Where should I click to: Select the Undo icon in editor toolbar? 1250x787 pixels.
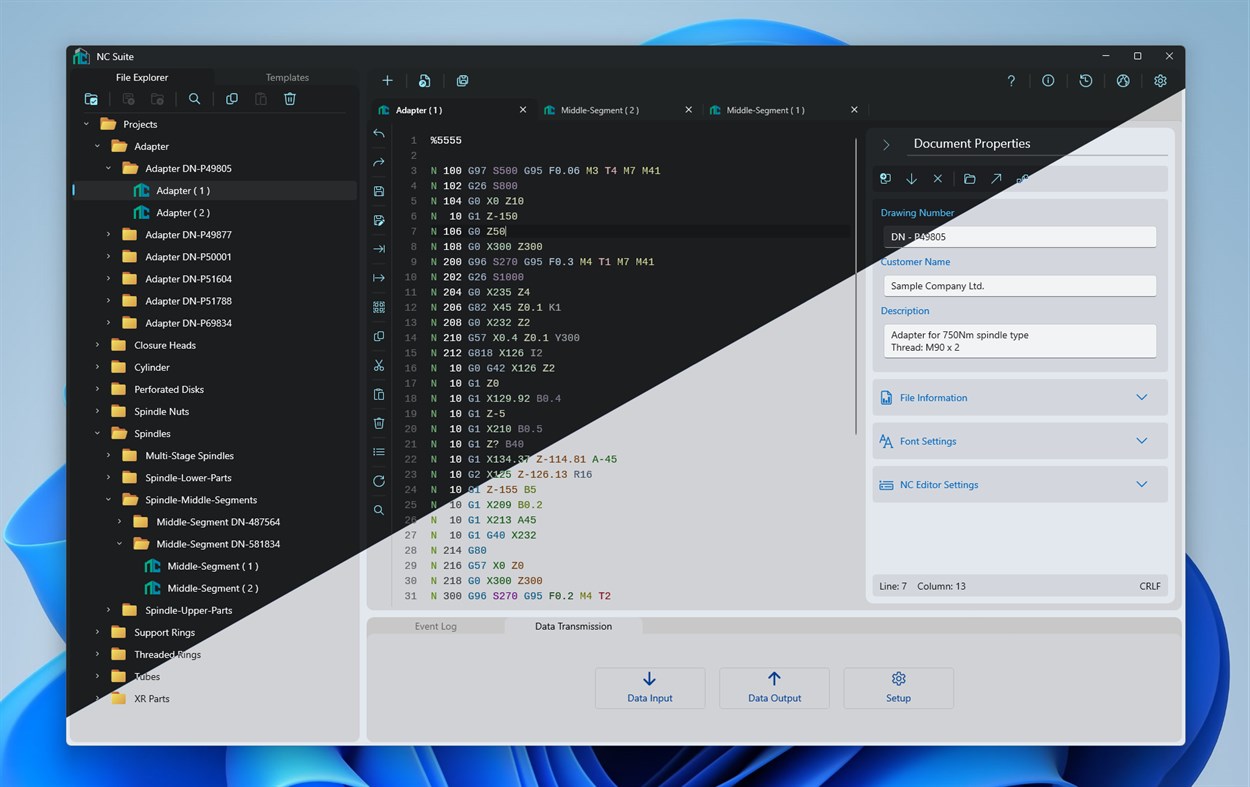click(x=379, y=133)
